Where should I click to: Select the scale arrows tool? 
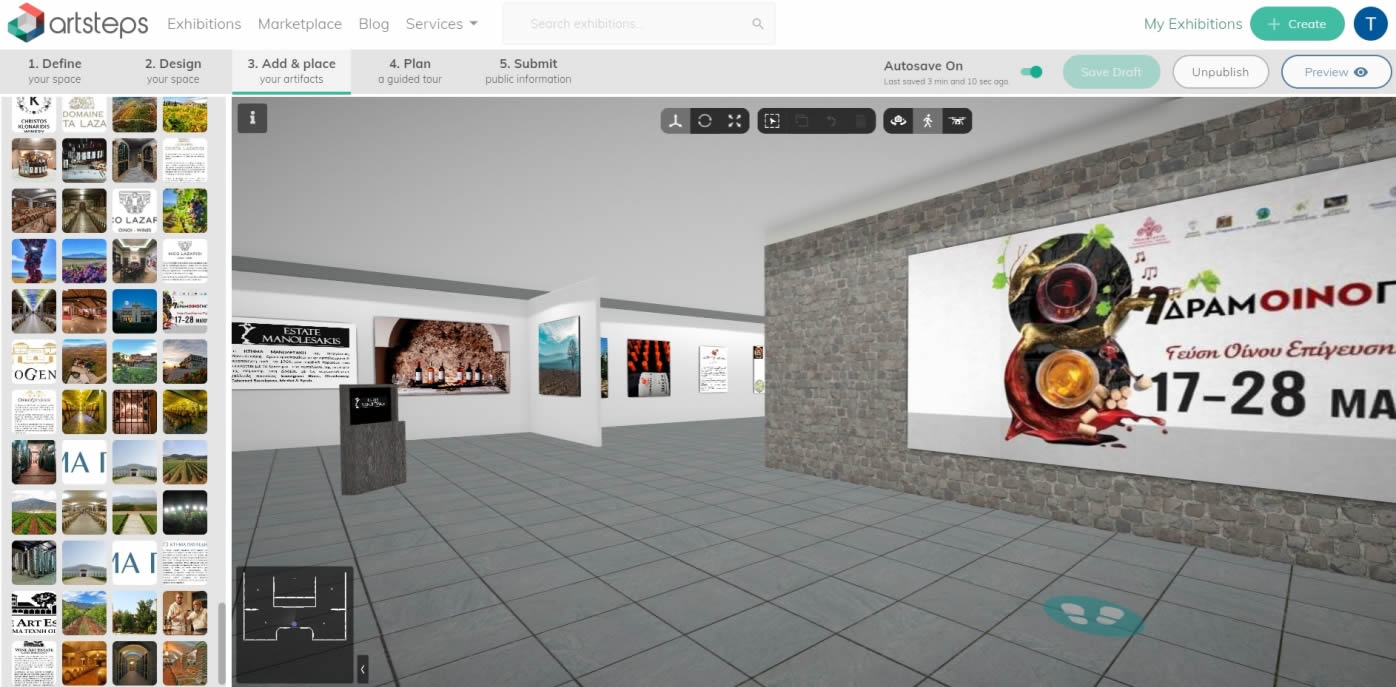coord(735,121)
